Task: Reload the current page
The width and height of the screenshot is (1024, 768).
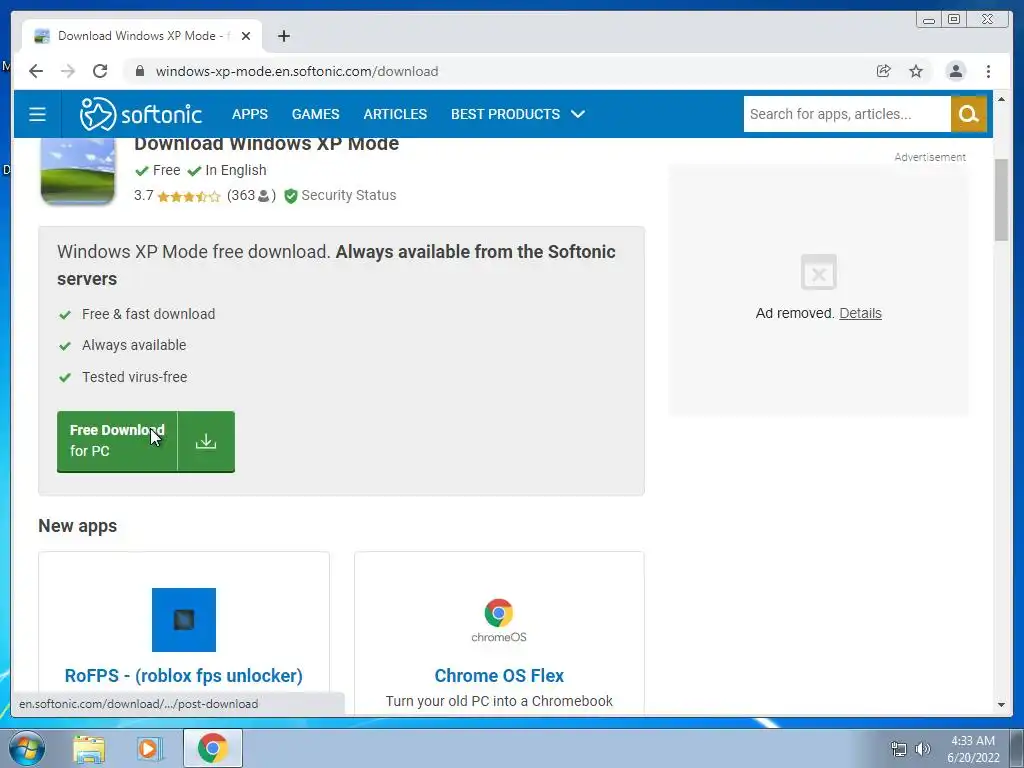Action: coord(100,71)
